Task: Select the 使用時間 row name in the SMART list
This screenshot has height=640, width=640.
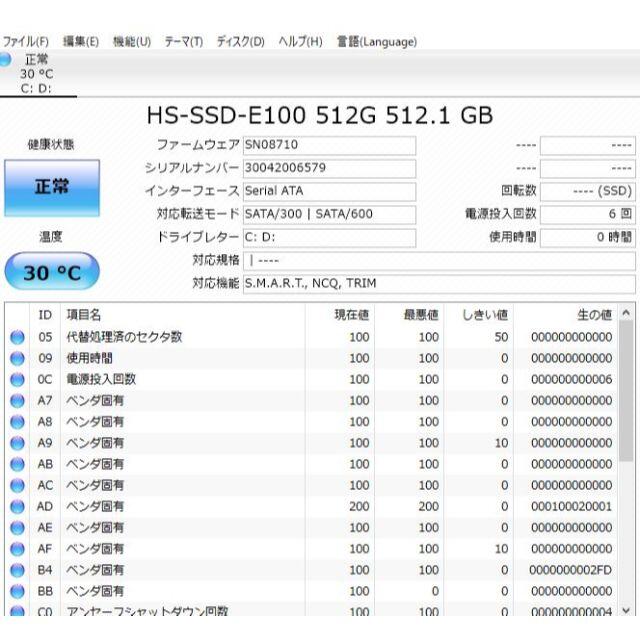Action: tap(89, 358)
